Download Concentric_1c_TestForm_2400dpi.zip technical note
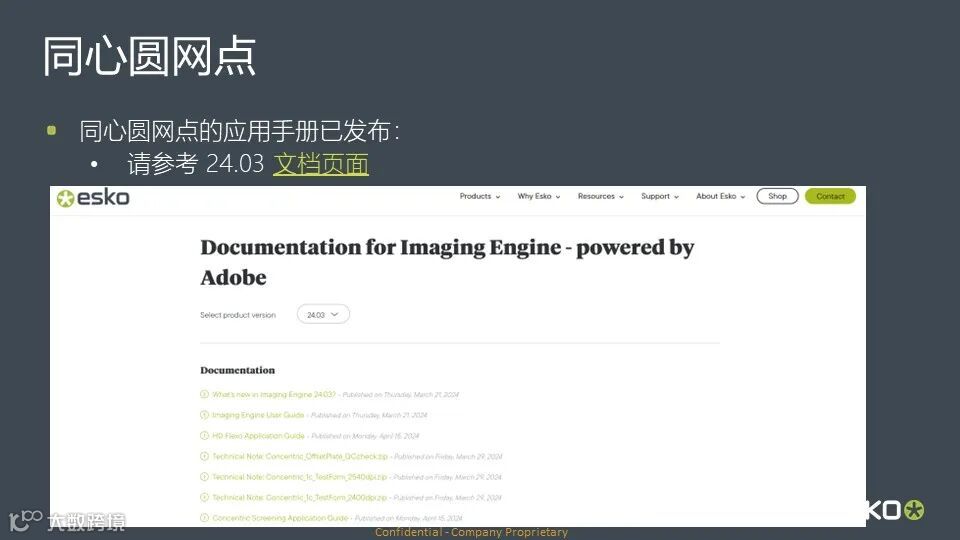 click(x=299, y=498)
